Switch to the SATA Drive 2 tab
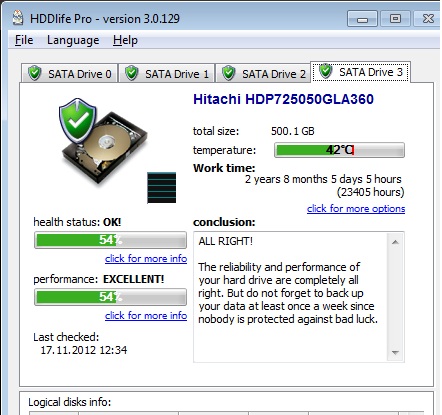This screenshot has width=442, height=415. pyautogui.click(x=264, y=73)
